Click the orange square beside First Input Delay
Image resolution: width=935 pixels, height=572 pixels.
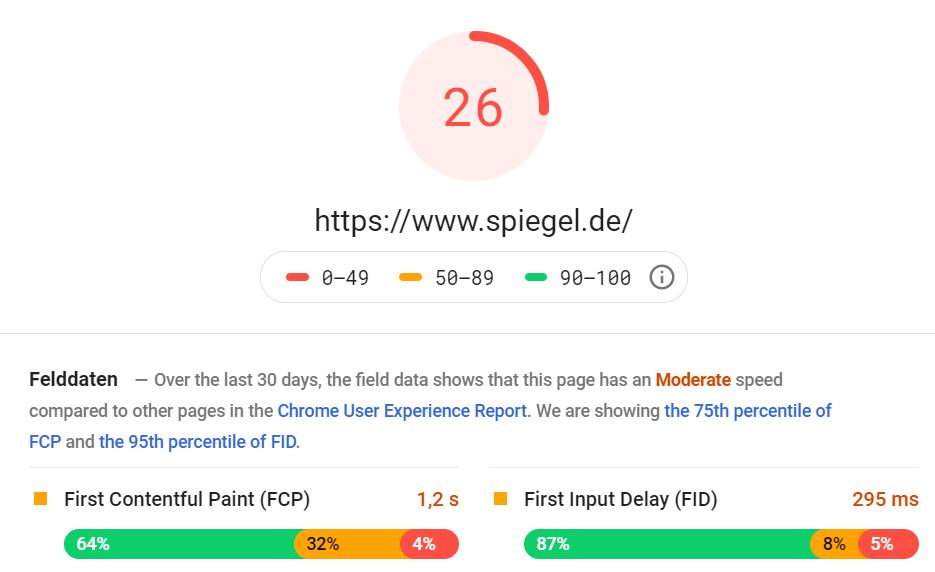pyautogui.click(x=500, y=499)
